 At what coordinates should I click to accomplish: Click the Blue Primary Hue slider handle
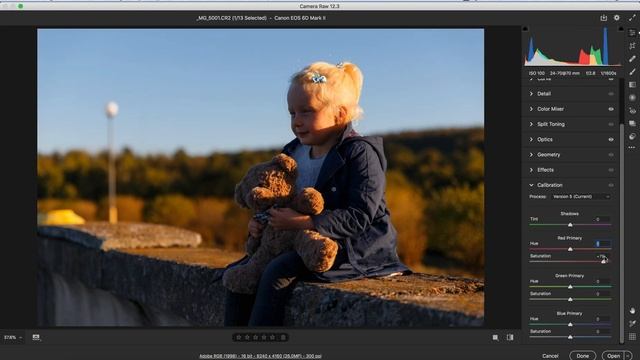tap(570, 324)
